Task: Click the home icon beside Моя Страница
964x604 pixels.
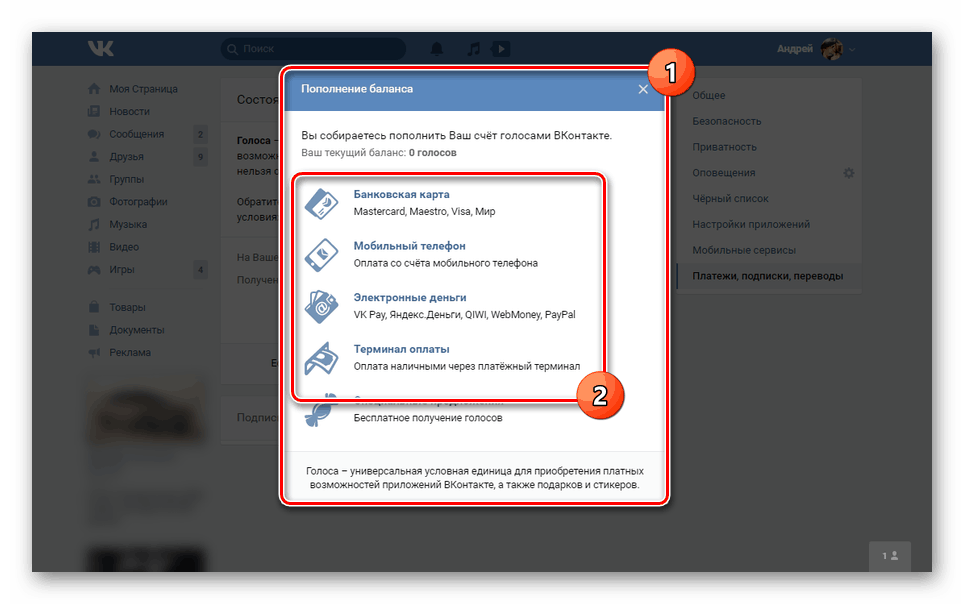Action: coord(93,89)
